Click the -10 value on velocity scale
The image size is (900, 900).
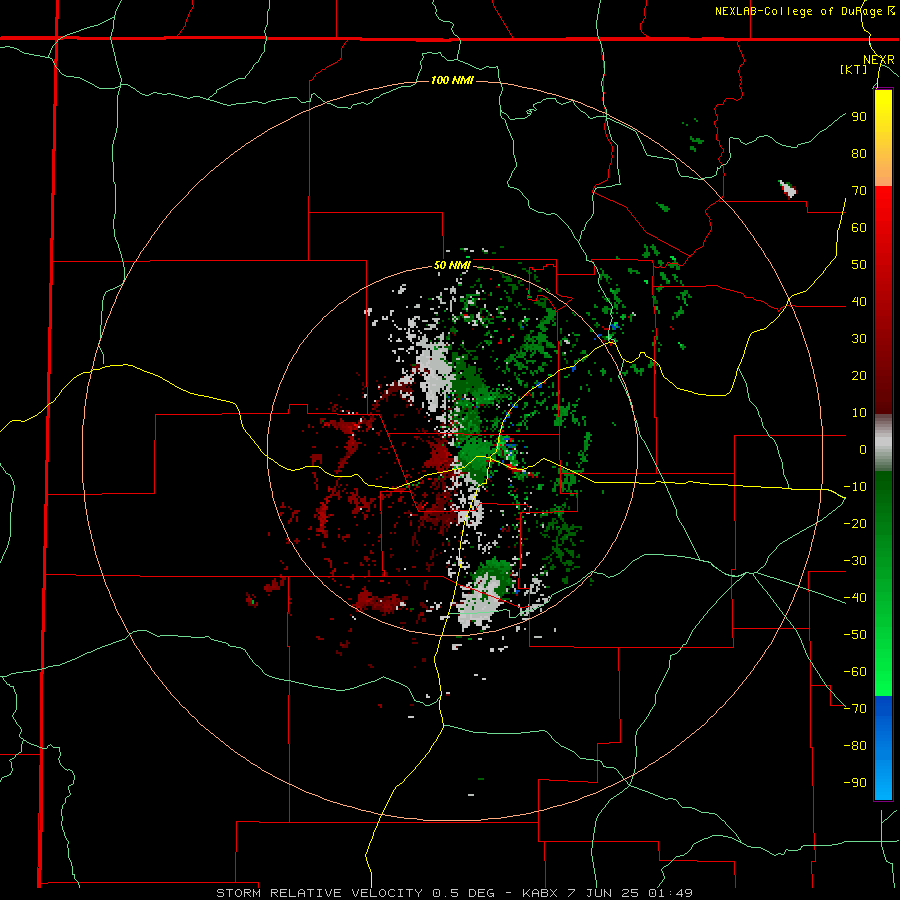pyautogui.click(x=855, y=487)
